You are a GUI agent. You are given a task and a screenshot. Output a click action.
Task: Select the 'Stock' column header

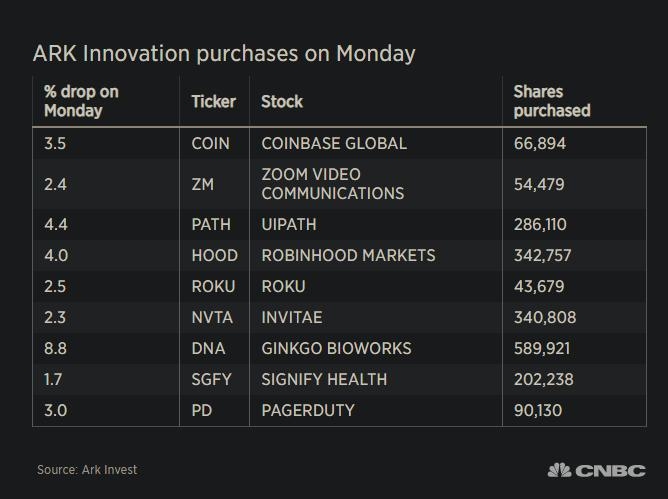(x=281, y=101)
